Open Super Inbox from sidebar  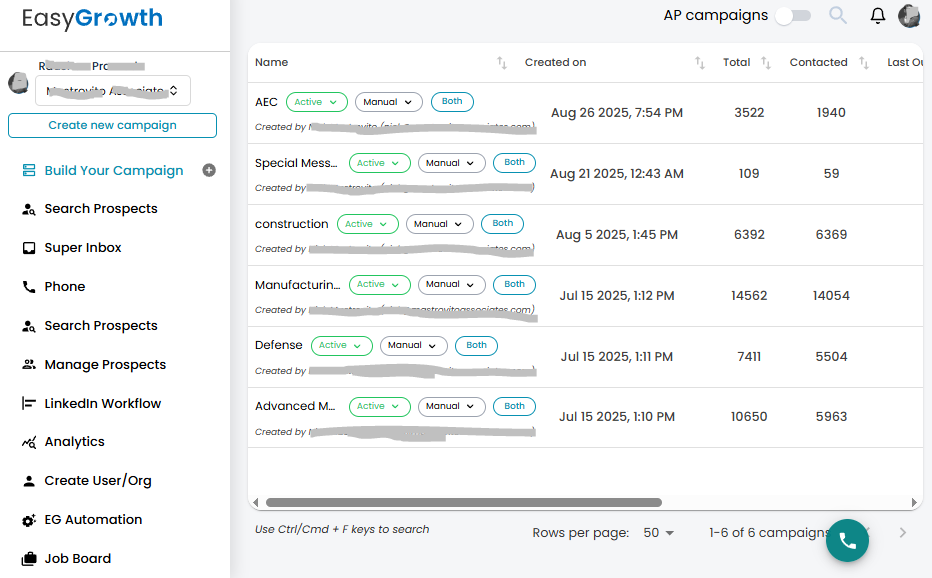(x=83, y=248)
